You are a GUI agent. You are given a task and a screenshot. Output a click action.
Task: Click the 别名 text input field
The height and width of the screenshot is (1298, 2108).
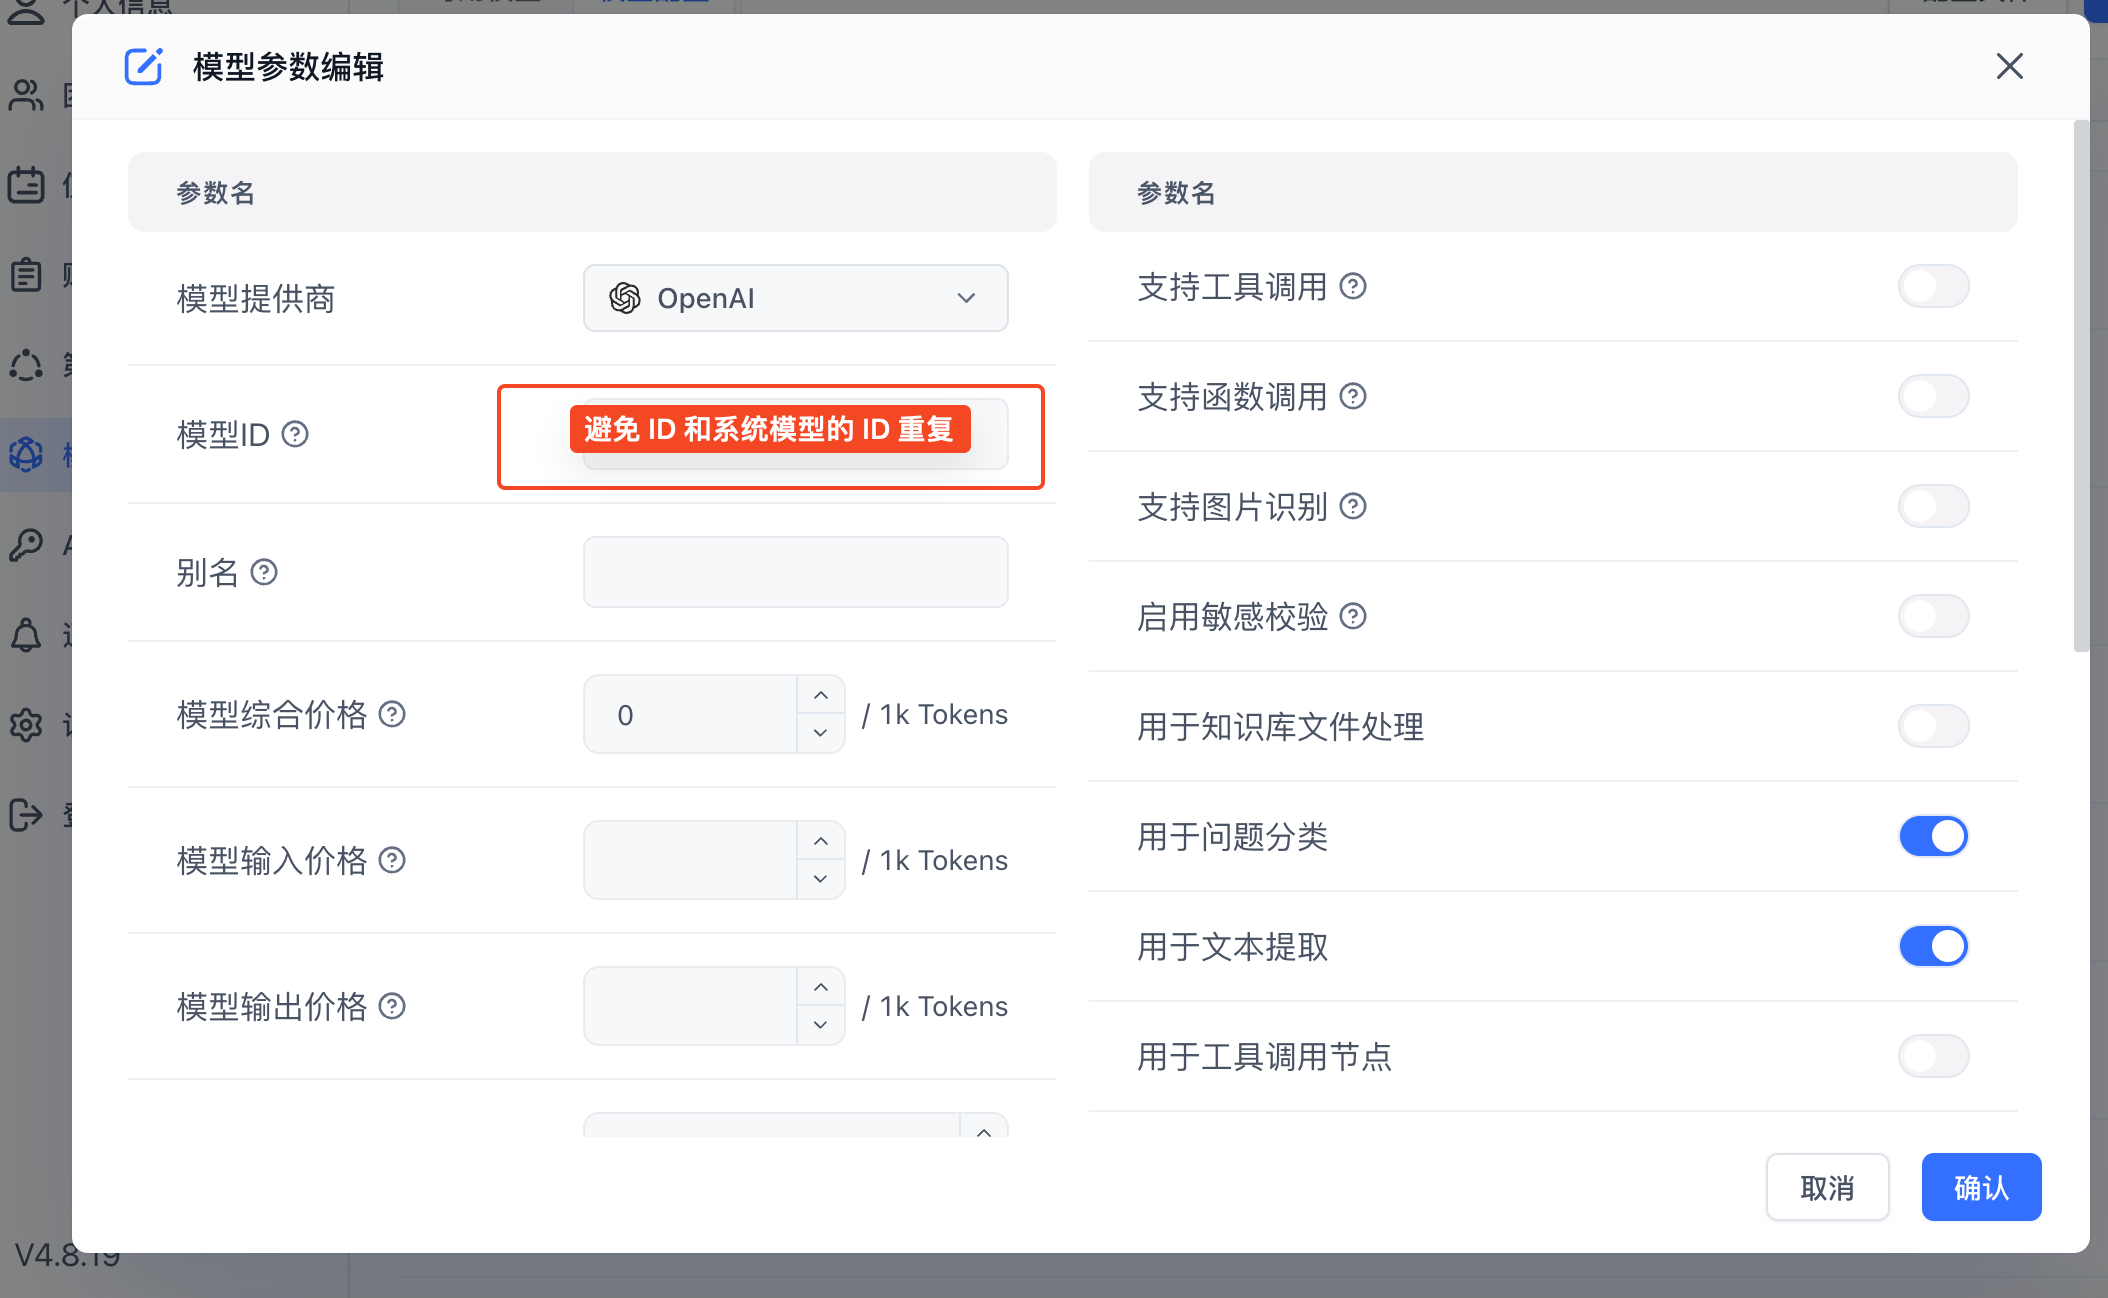point(795,572)
